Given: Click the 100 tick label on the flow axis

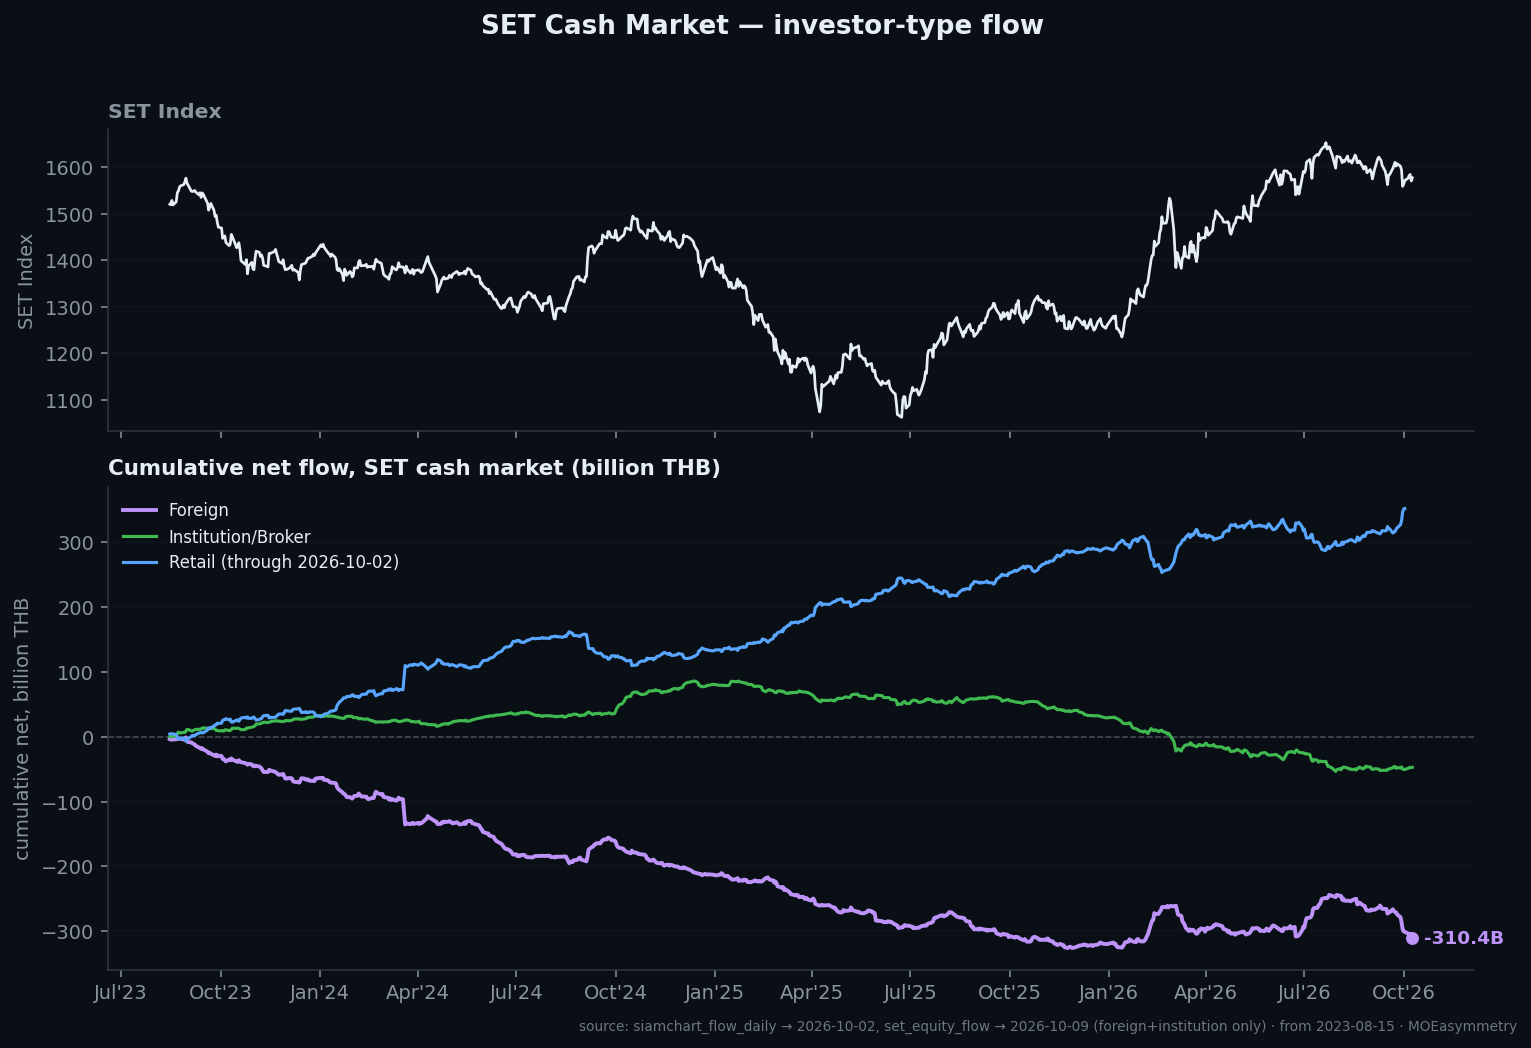Looking at the screenshot, I should coord(76,673).
